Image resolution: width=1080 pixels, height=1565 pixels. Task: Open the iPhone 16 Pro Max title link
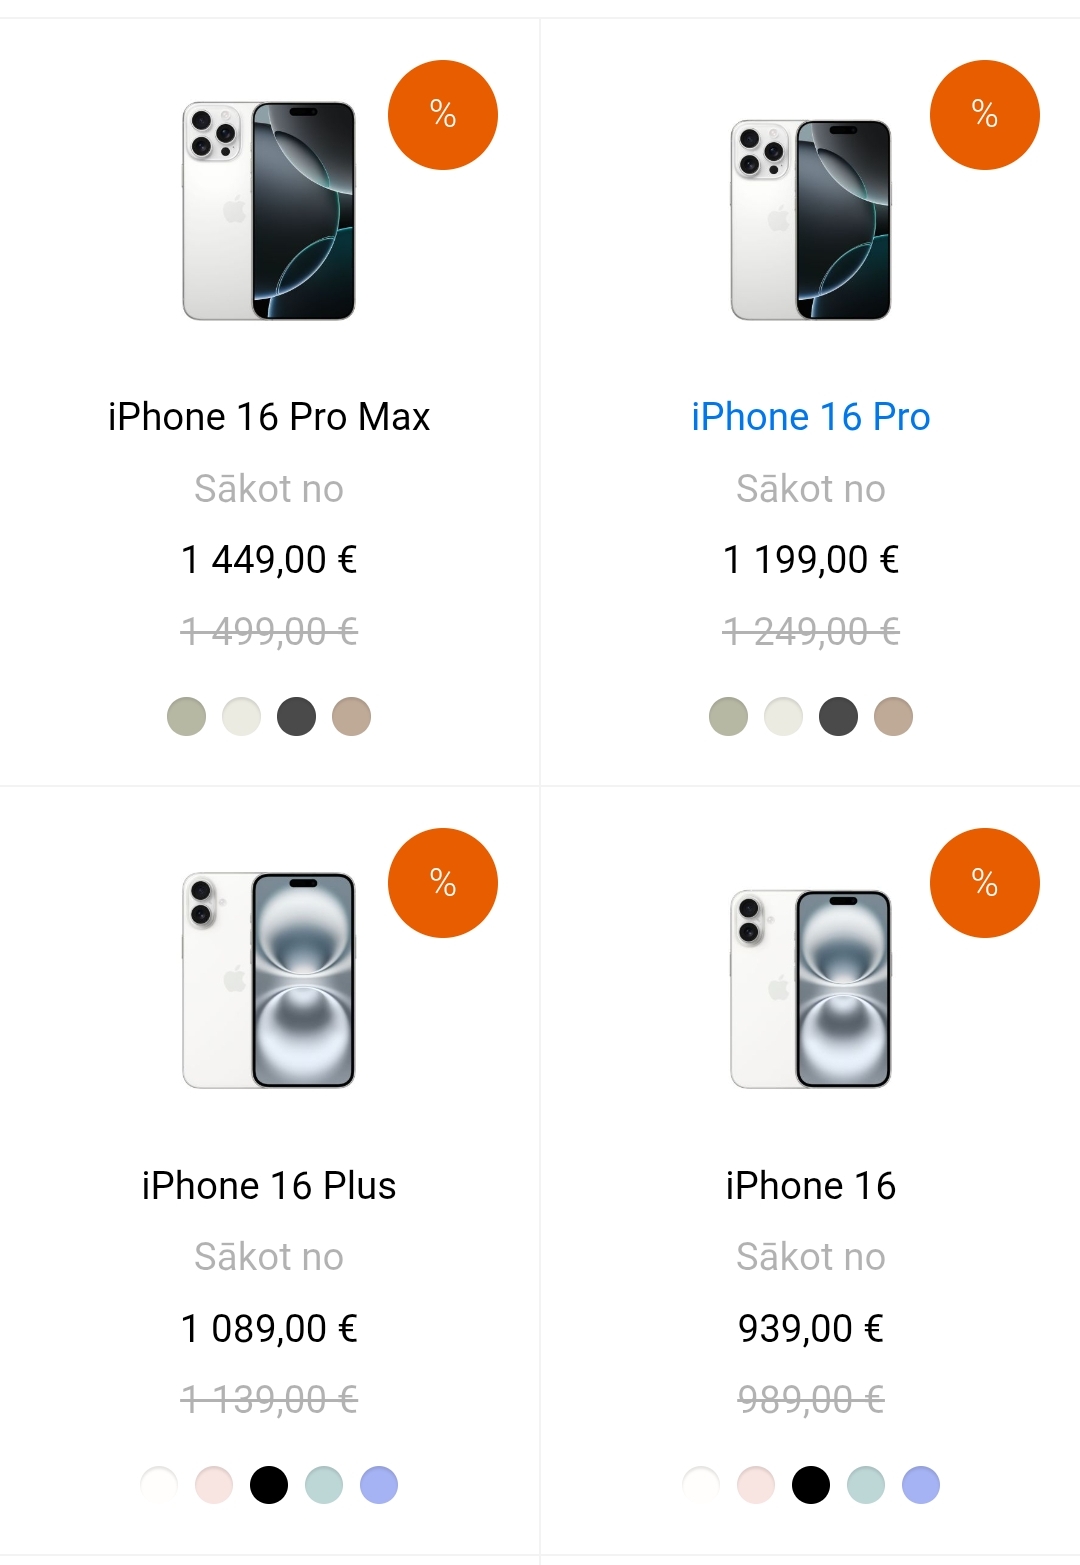point(269,417)
